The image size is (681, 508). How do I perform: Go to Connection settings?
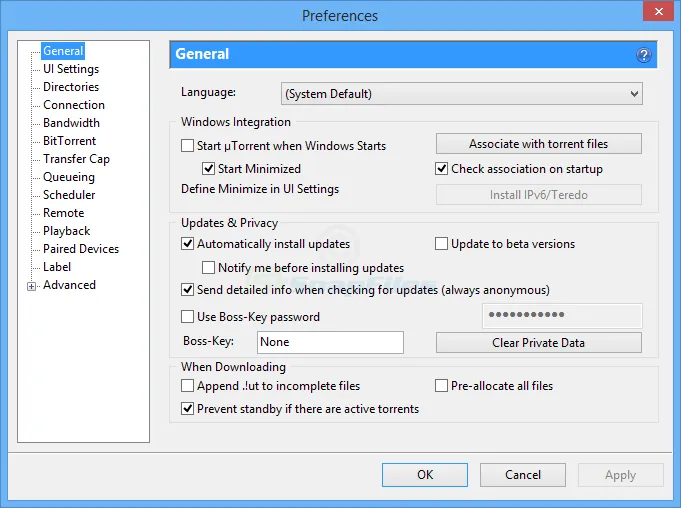click(x=74, y=105)
